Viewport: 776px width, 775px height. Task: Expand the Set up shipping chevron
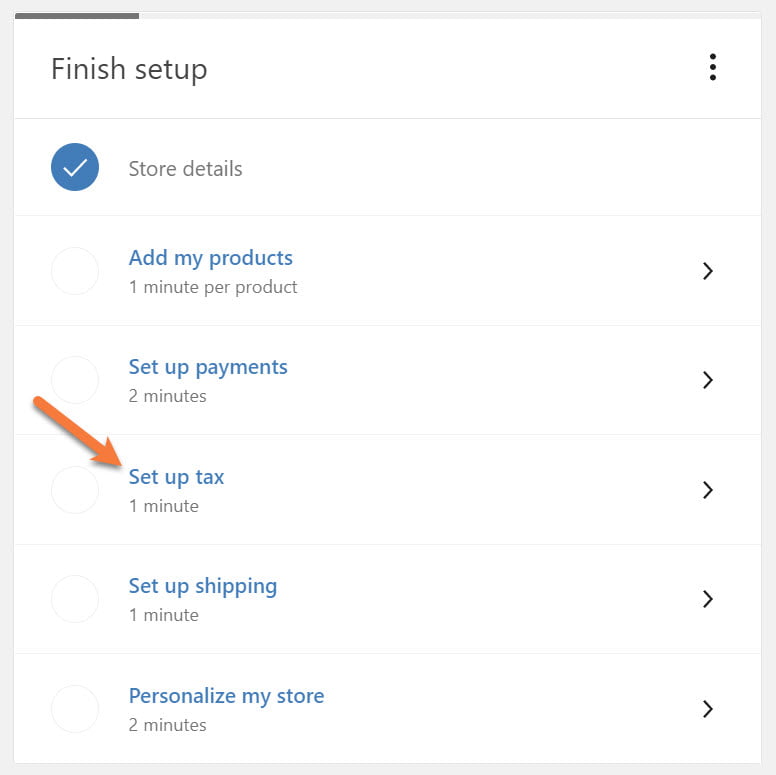click(x=707, y=599)
